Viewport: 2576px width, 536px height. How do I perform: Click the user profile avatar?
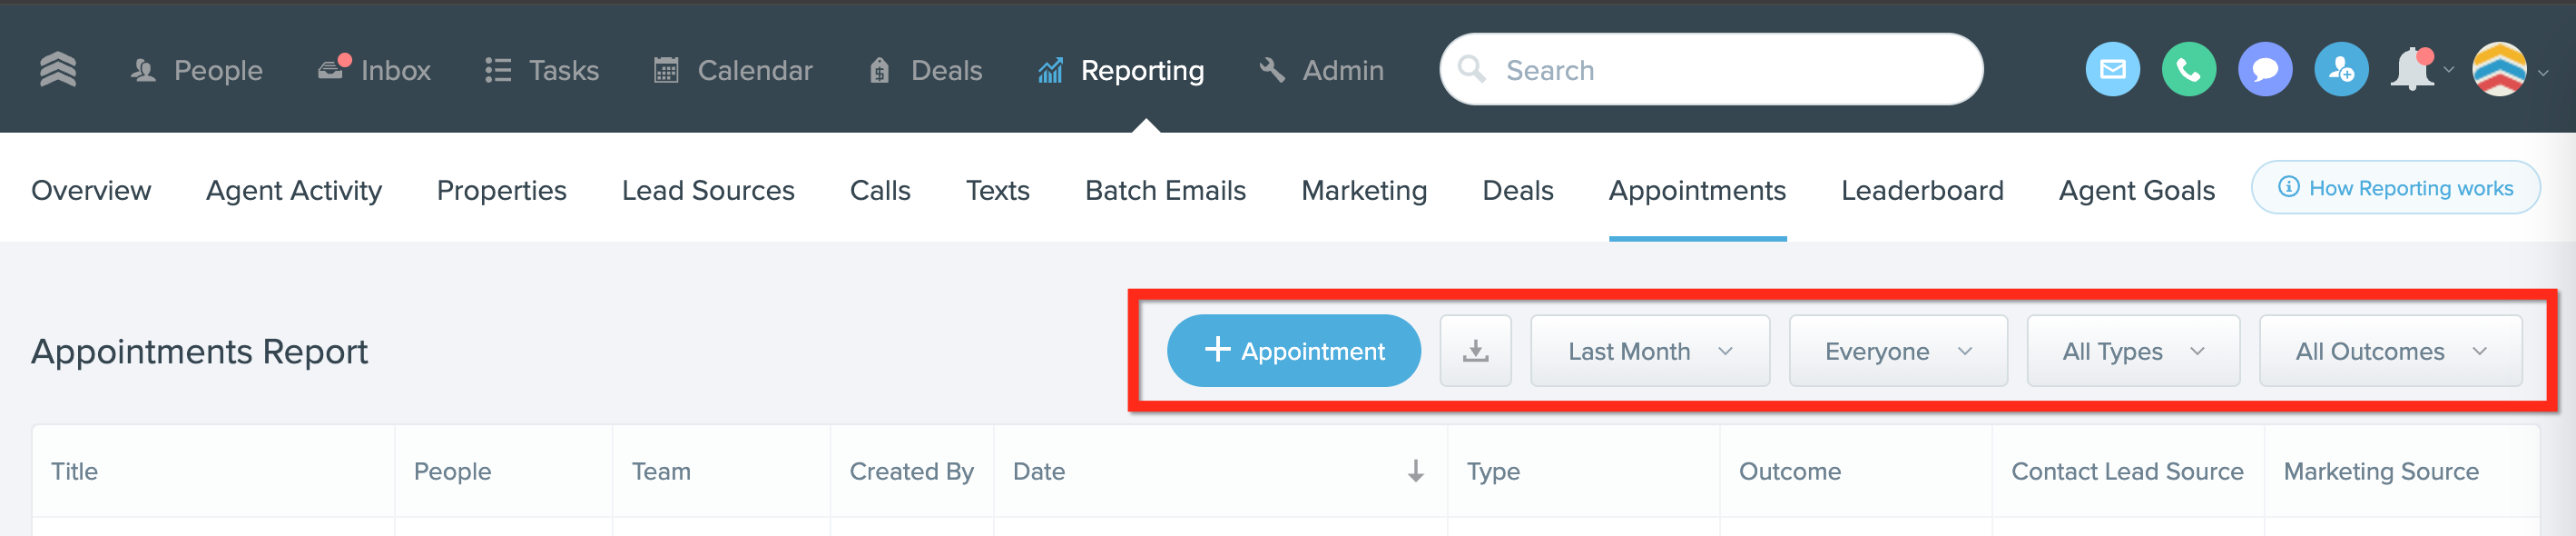(2499, 70)
